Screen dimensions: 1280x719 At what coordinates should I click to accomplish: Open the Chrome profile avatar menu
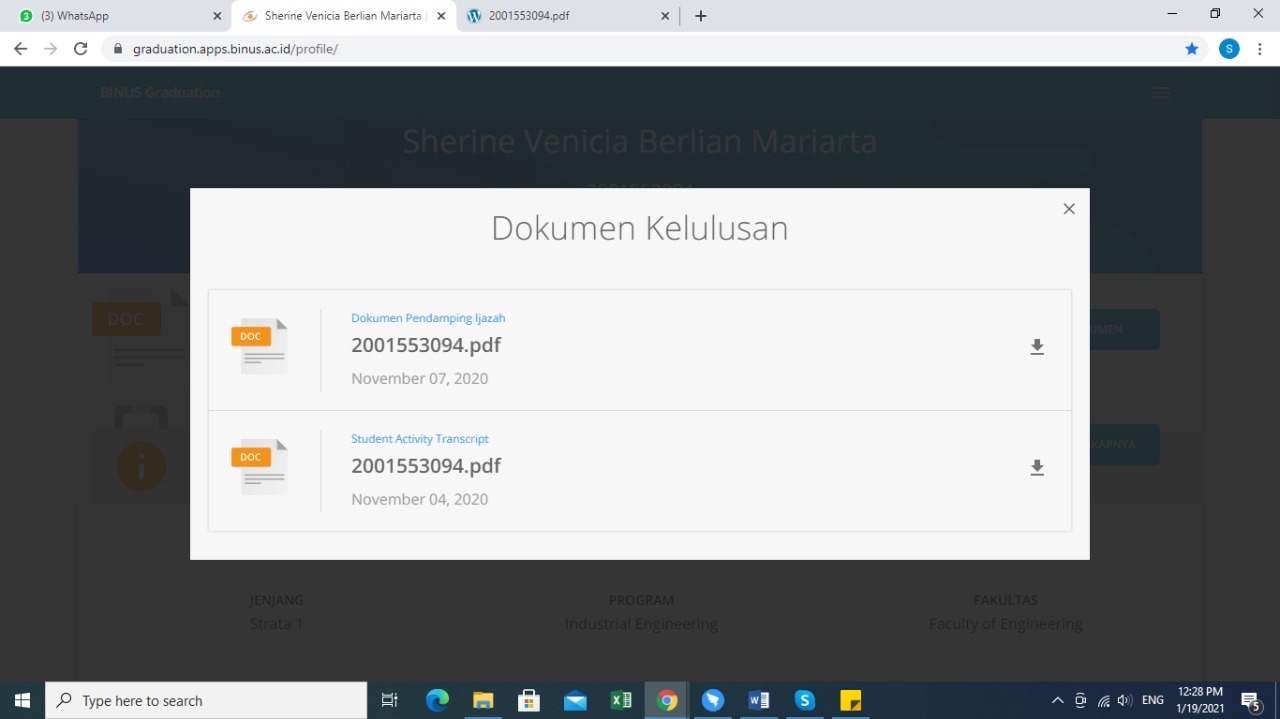click(x=1229, y=49)
